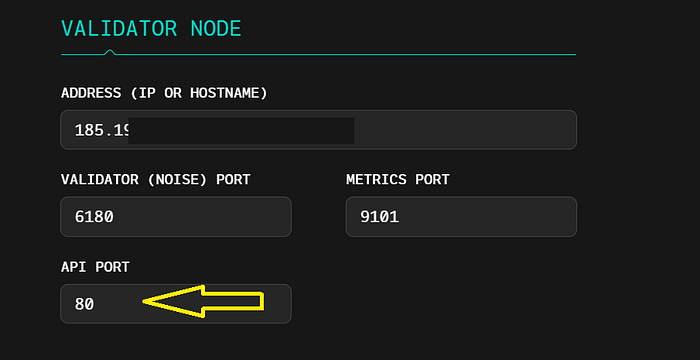Click the teal divider line below heading

(318, 54)
